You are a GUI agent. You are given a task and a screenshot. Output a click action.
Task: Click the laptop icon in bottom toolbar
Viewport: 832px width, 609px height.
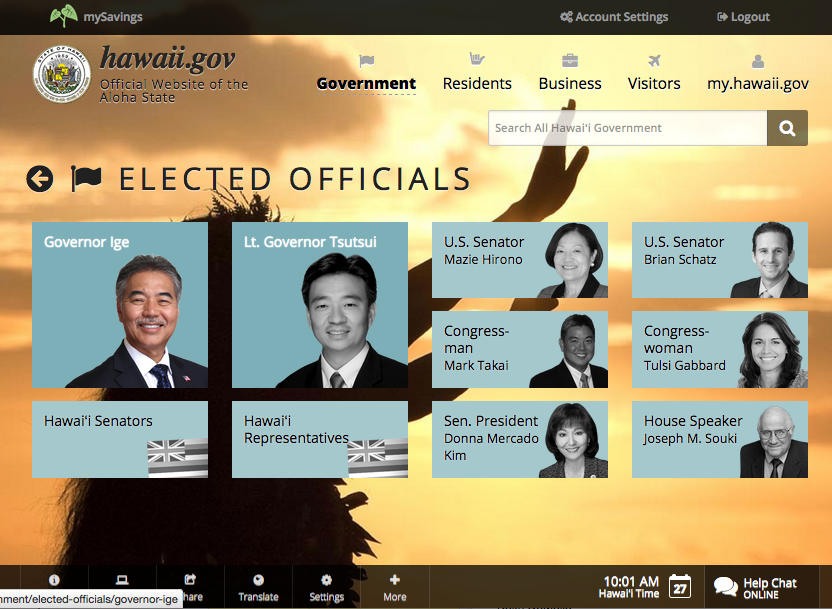(122, 580)
